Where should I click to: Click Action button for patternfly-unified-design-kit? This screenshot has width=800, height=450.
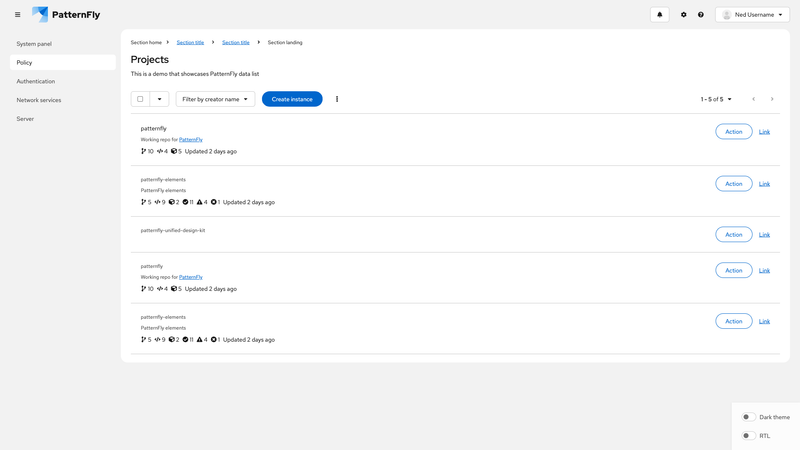733,234
